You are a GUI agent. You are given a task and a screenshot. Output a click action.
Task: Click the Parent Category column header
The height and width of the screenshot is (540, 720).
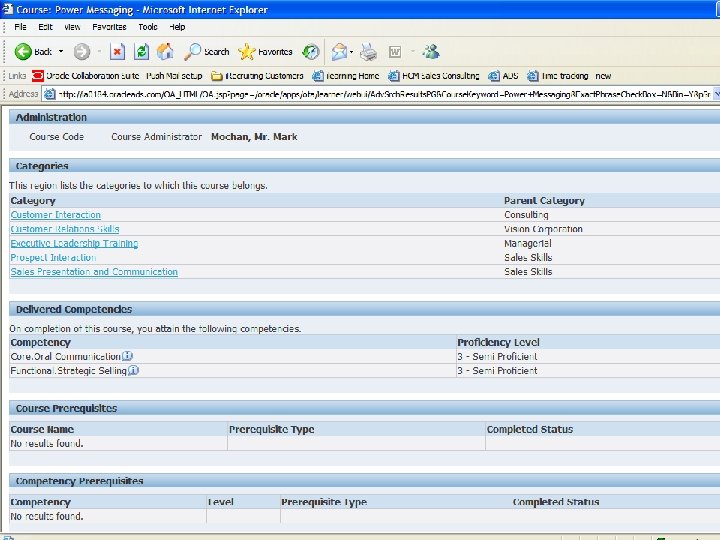click(544, 201)
